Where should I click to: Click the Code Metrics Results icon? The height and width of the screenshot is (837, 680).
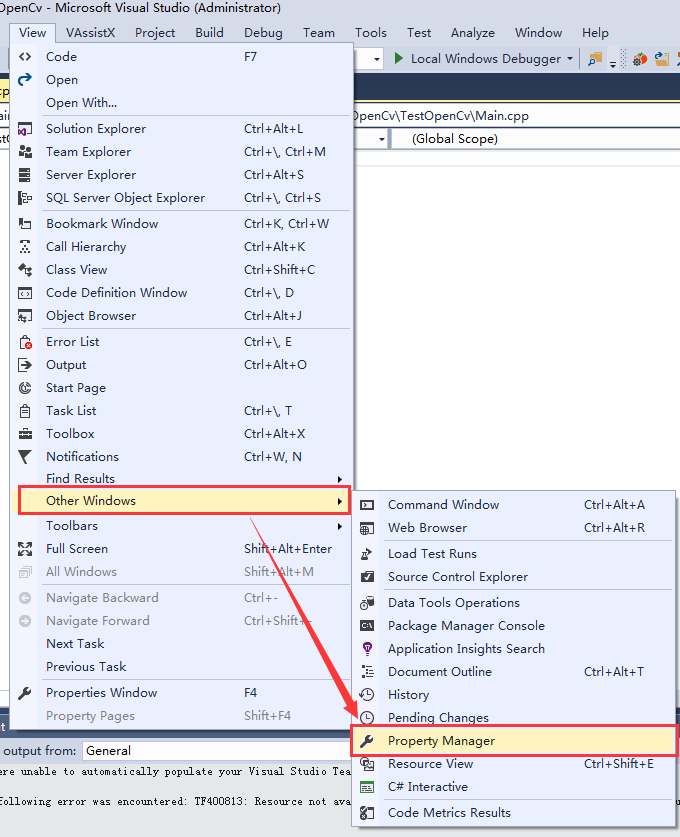pyautogui.click(x=367, y=812)
